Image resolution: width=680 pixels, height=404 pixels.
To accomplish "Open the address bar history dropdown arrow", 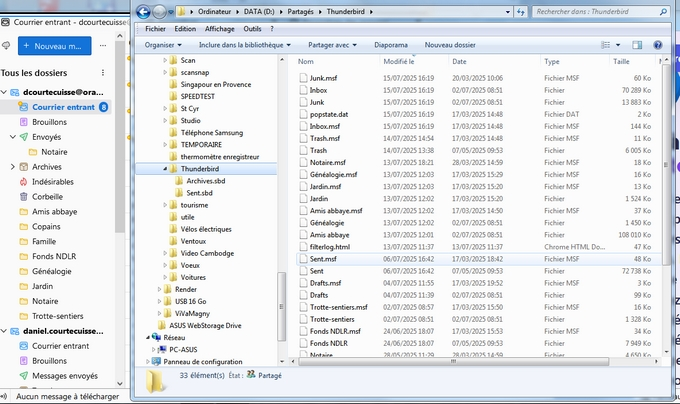I will 508,12.
